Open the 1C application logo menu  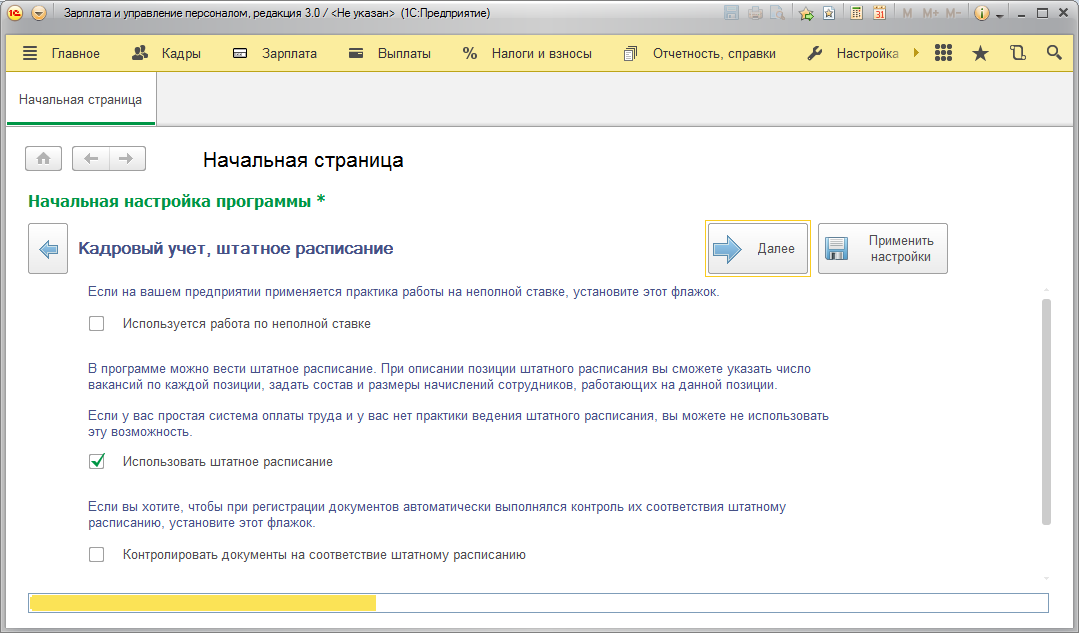pos(15,13)
